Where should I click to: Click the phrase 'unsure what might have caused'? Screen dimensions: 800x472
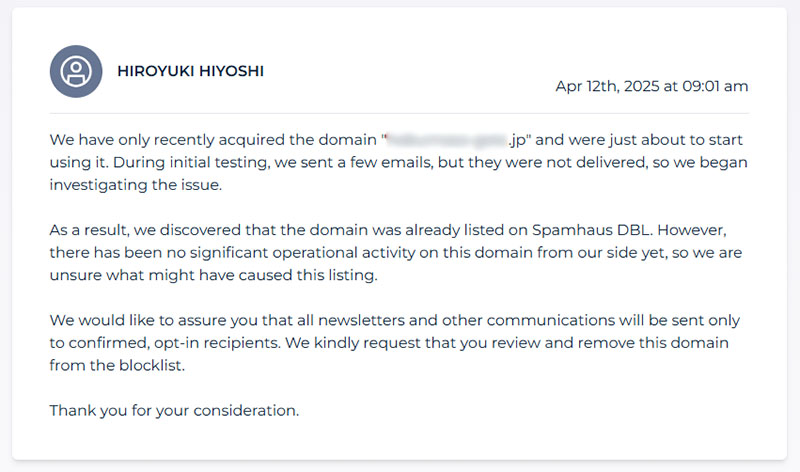tap(171, 276)
